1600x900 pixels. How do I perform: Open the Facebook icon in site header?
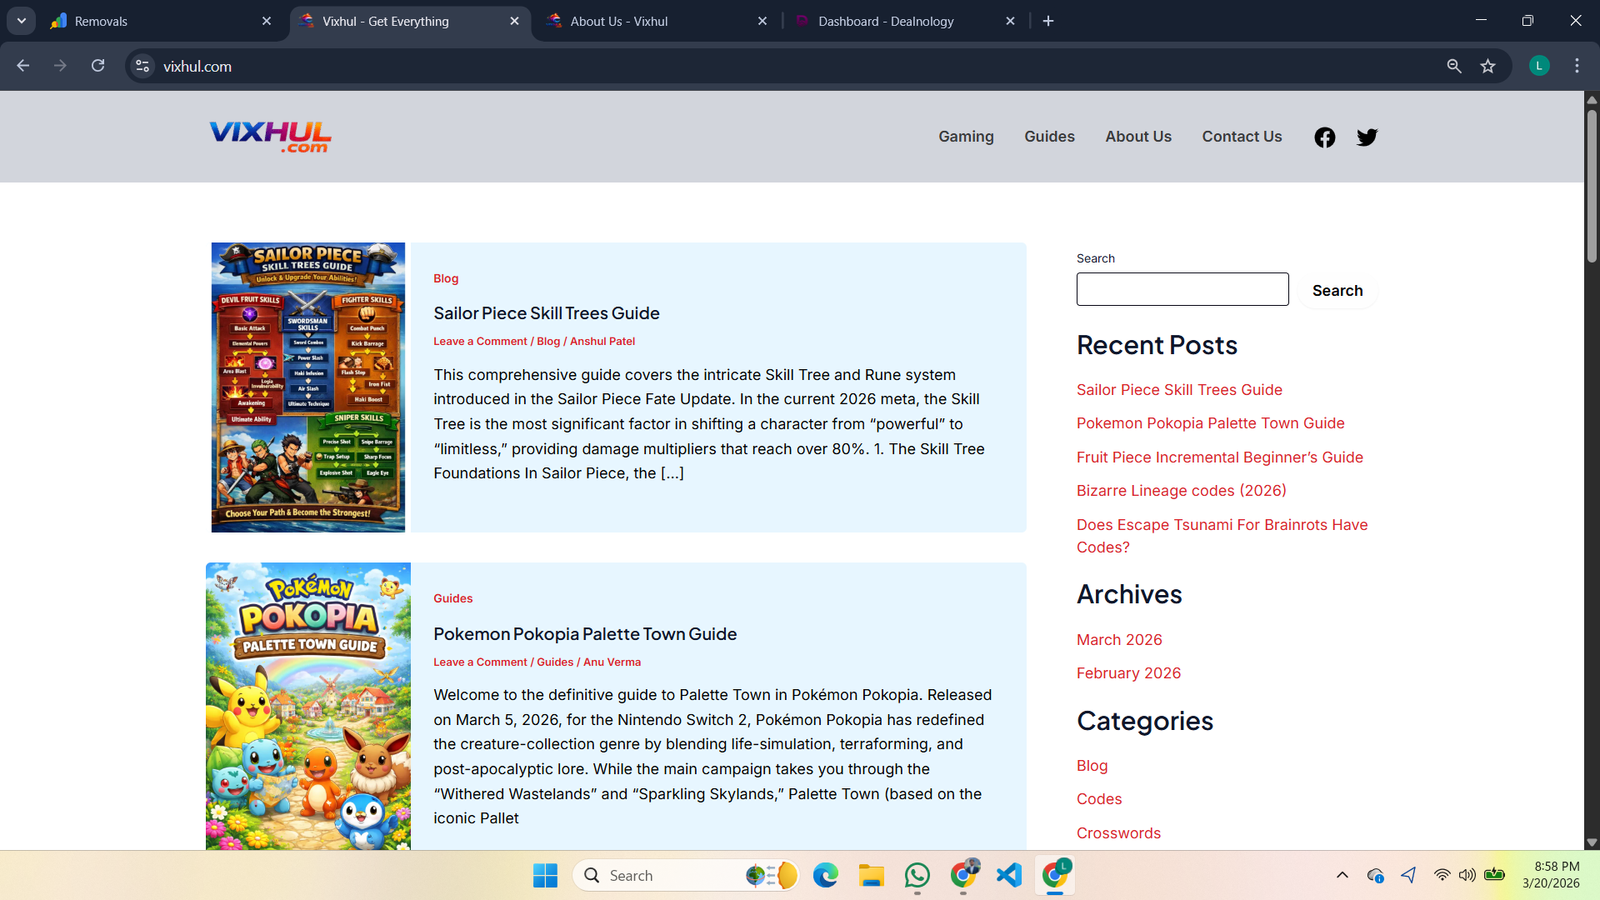pos(1324,137)
